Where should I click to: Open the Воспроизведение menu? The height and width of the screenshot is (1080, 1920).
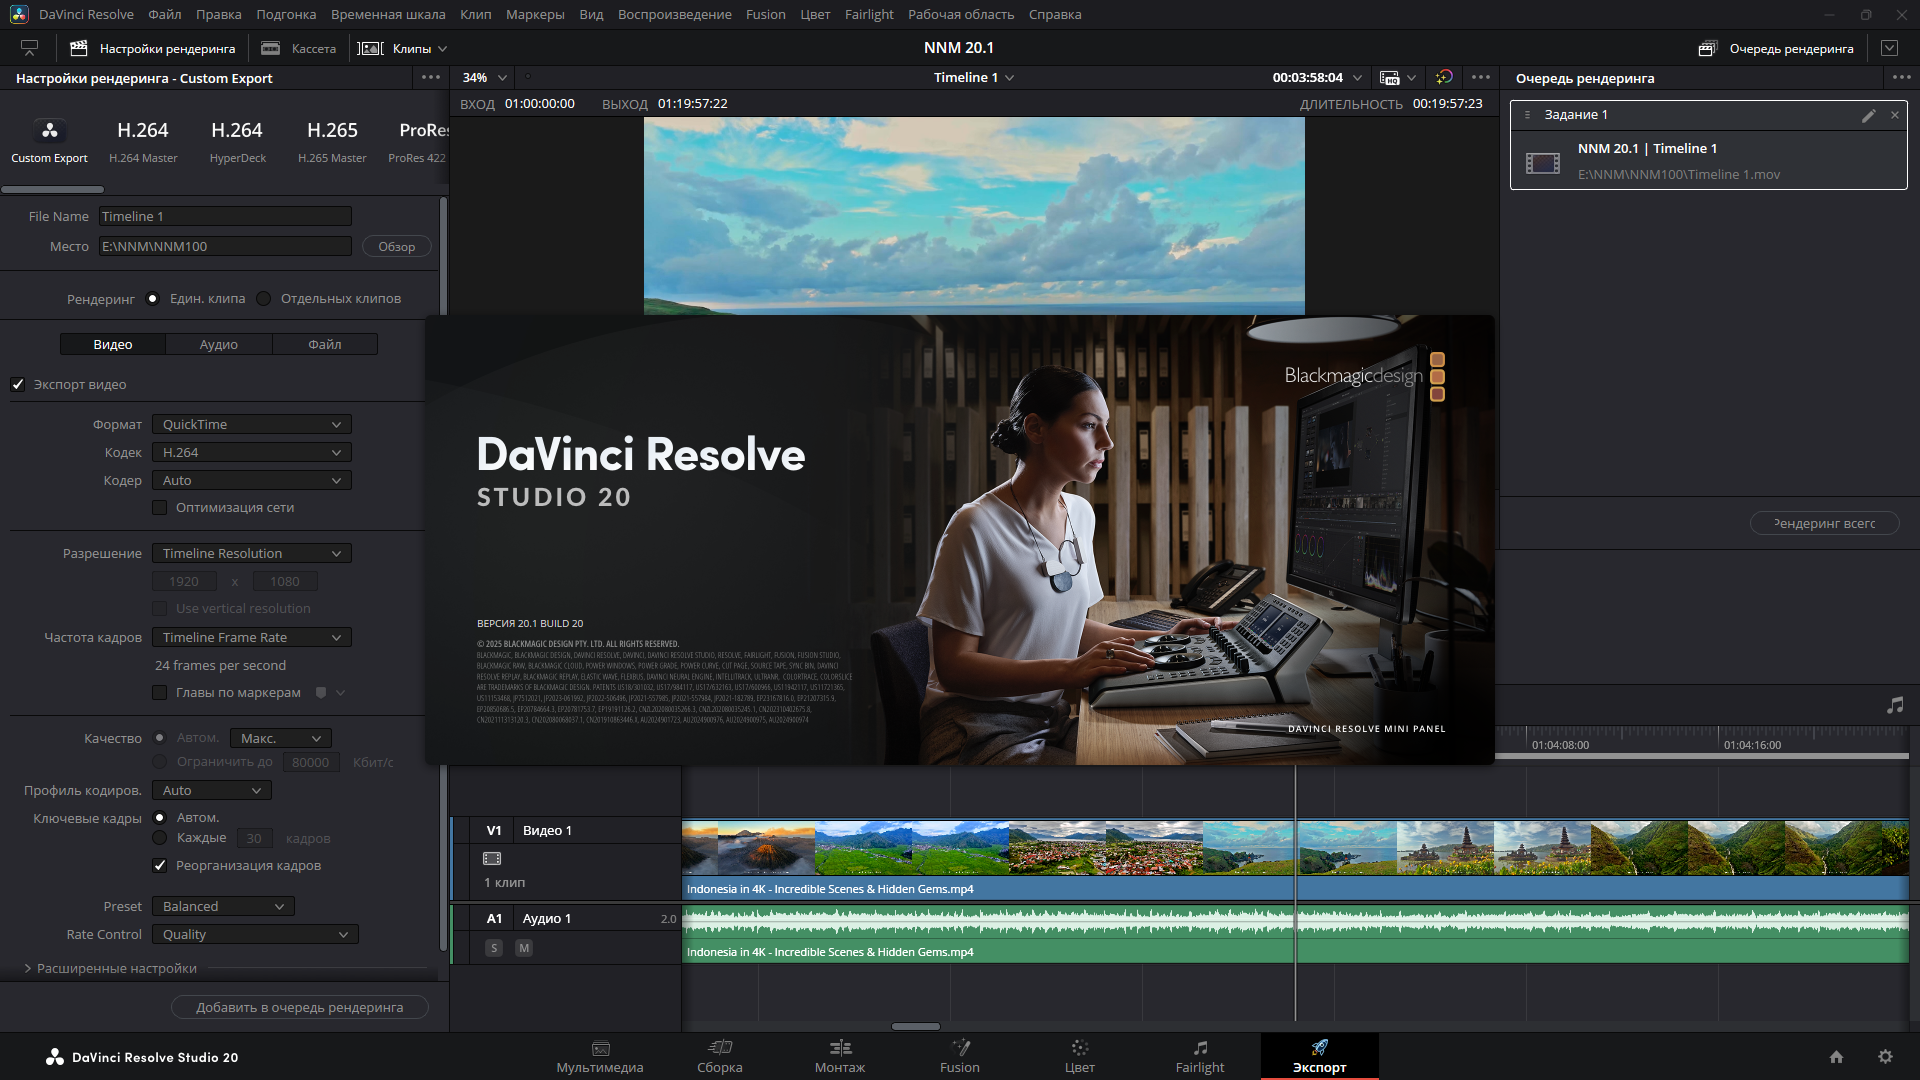coord(674,14)
